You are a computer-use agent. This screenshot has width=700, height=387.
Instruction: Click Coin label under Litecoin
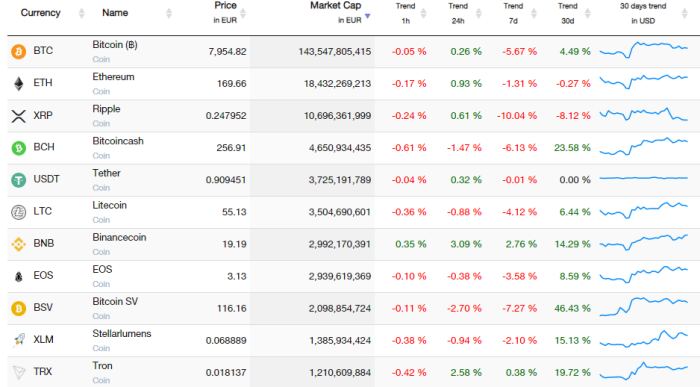click(x=101, y=220)
